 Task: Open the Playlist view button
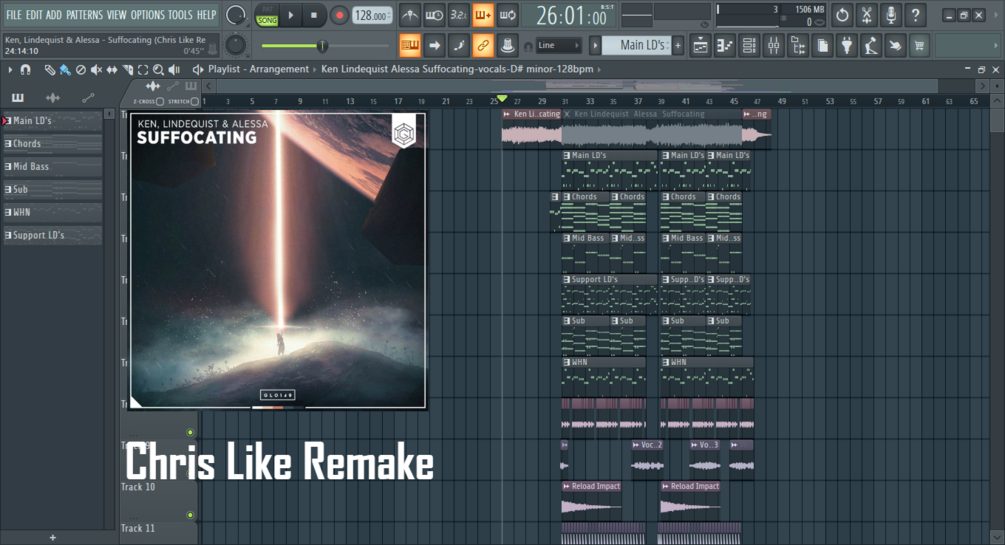701,46
